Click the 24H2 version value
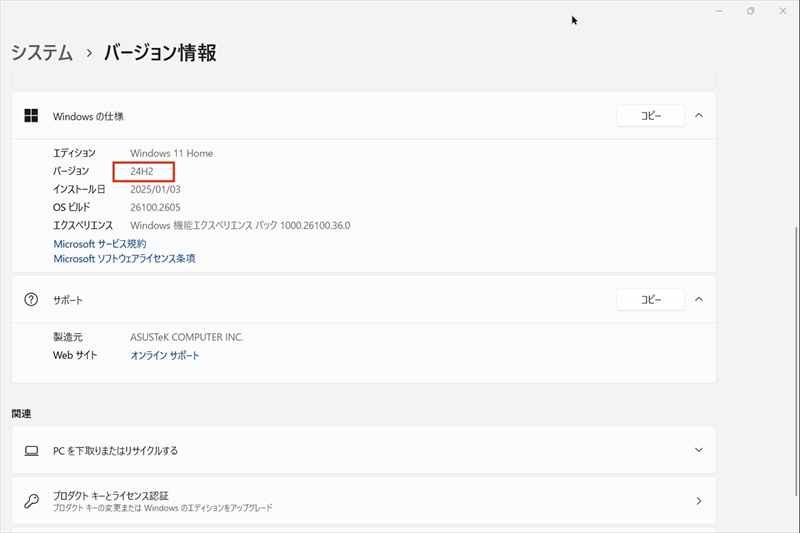800x533 pixels. (x=142, y=171)
